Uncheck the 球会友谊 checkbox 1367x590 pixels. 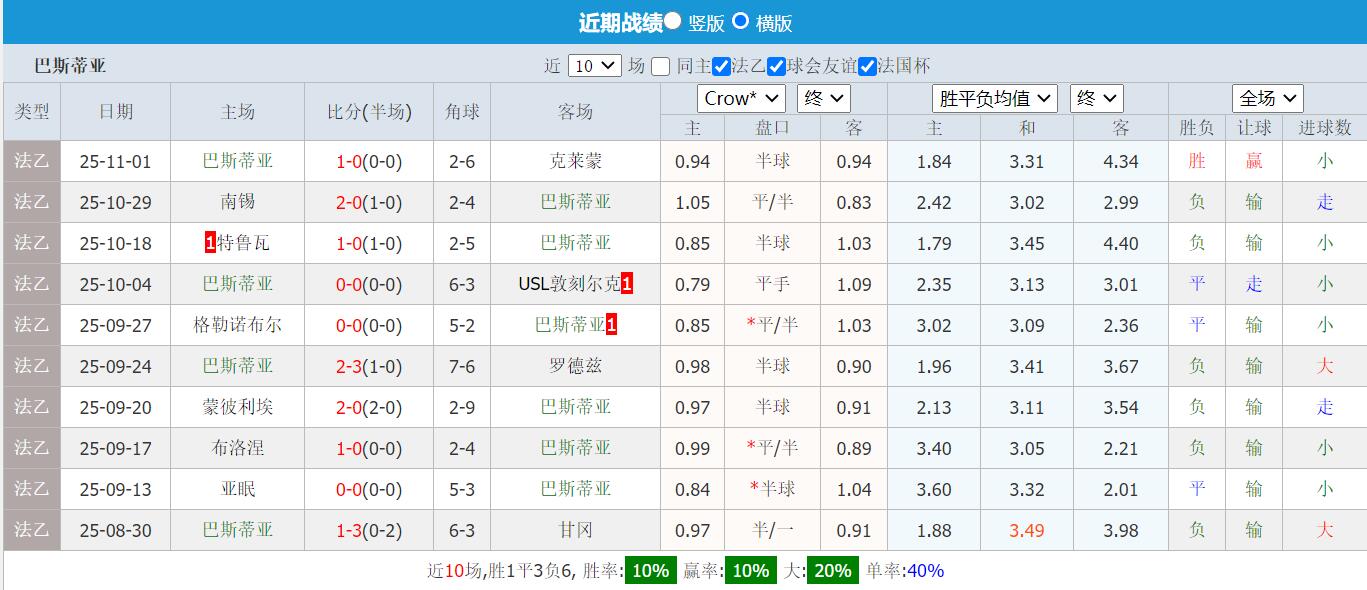(x=776, y=66)
